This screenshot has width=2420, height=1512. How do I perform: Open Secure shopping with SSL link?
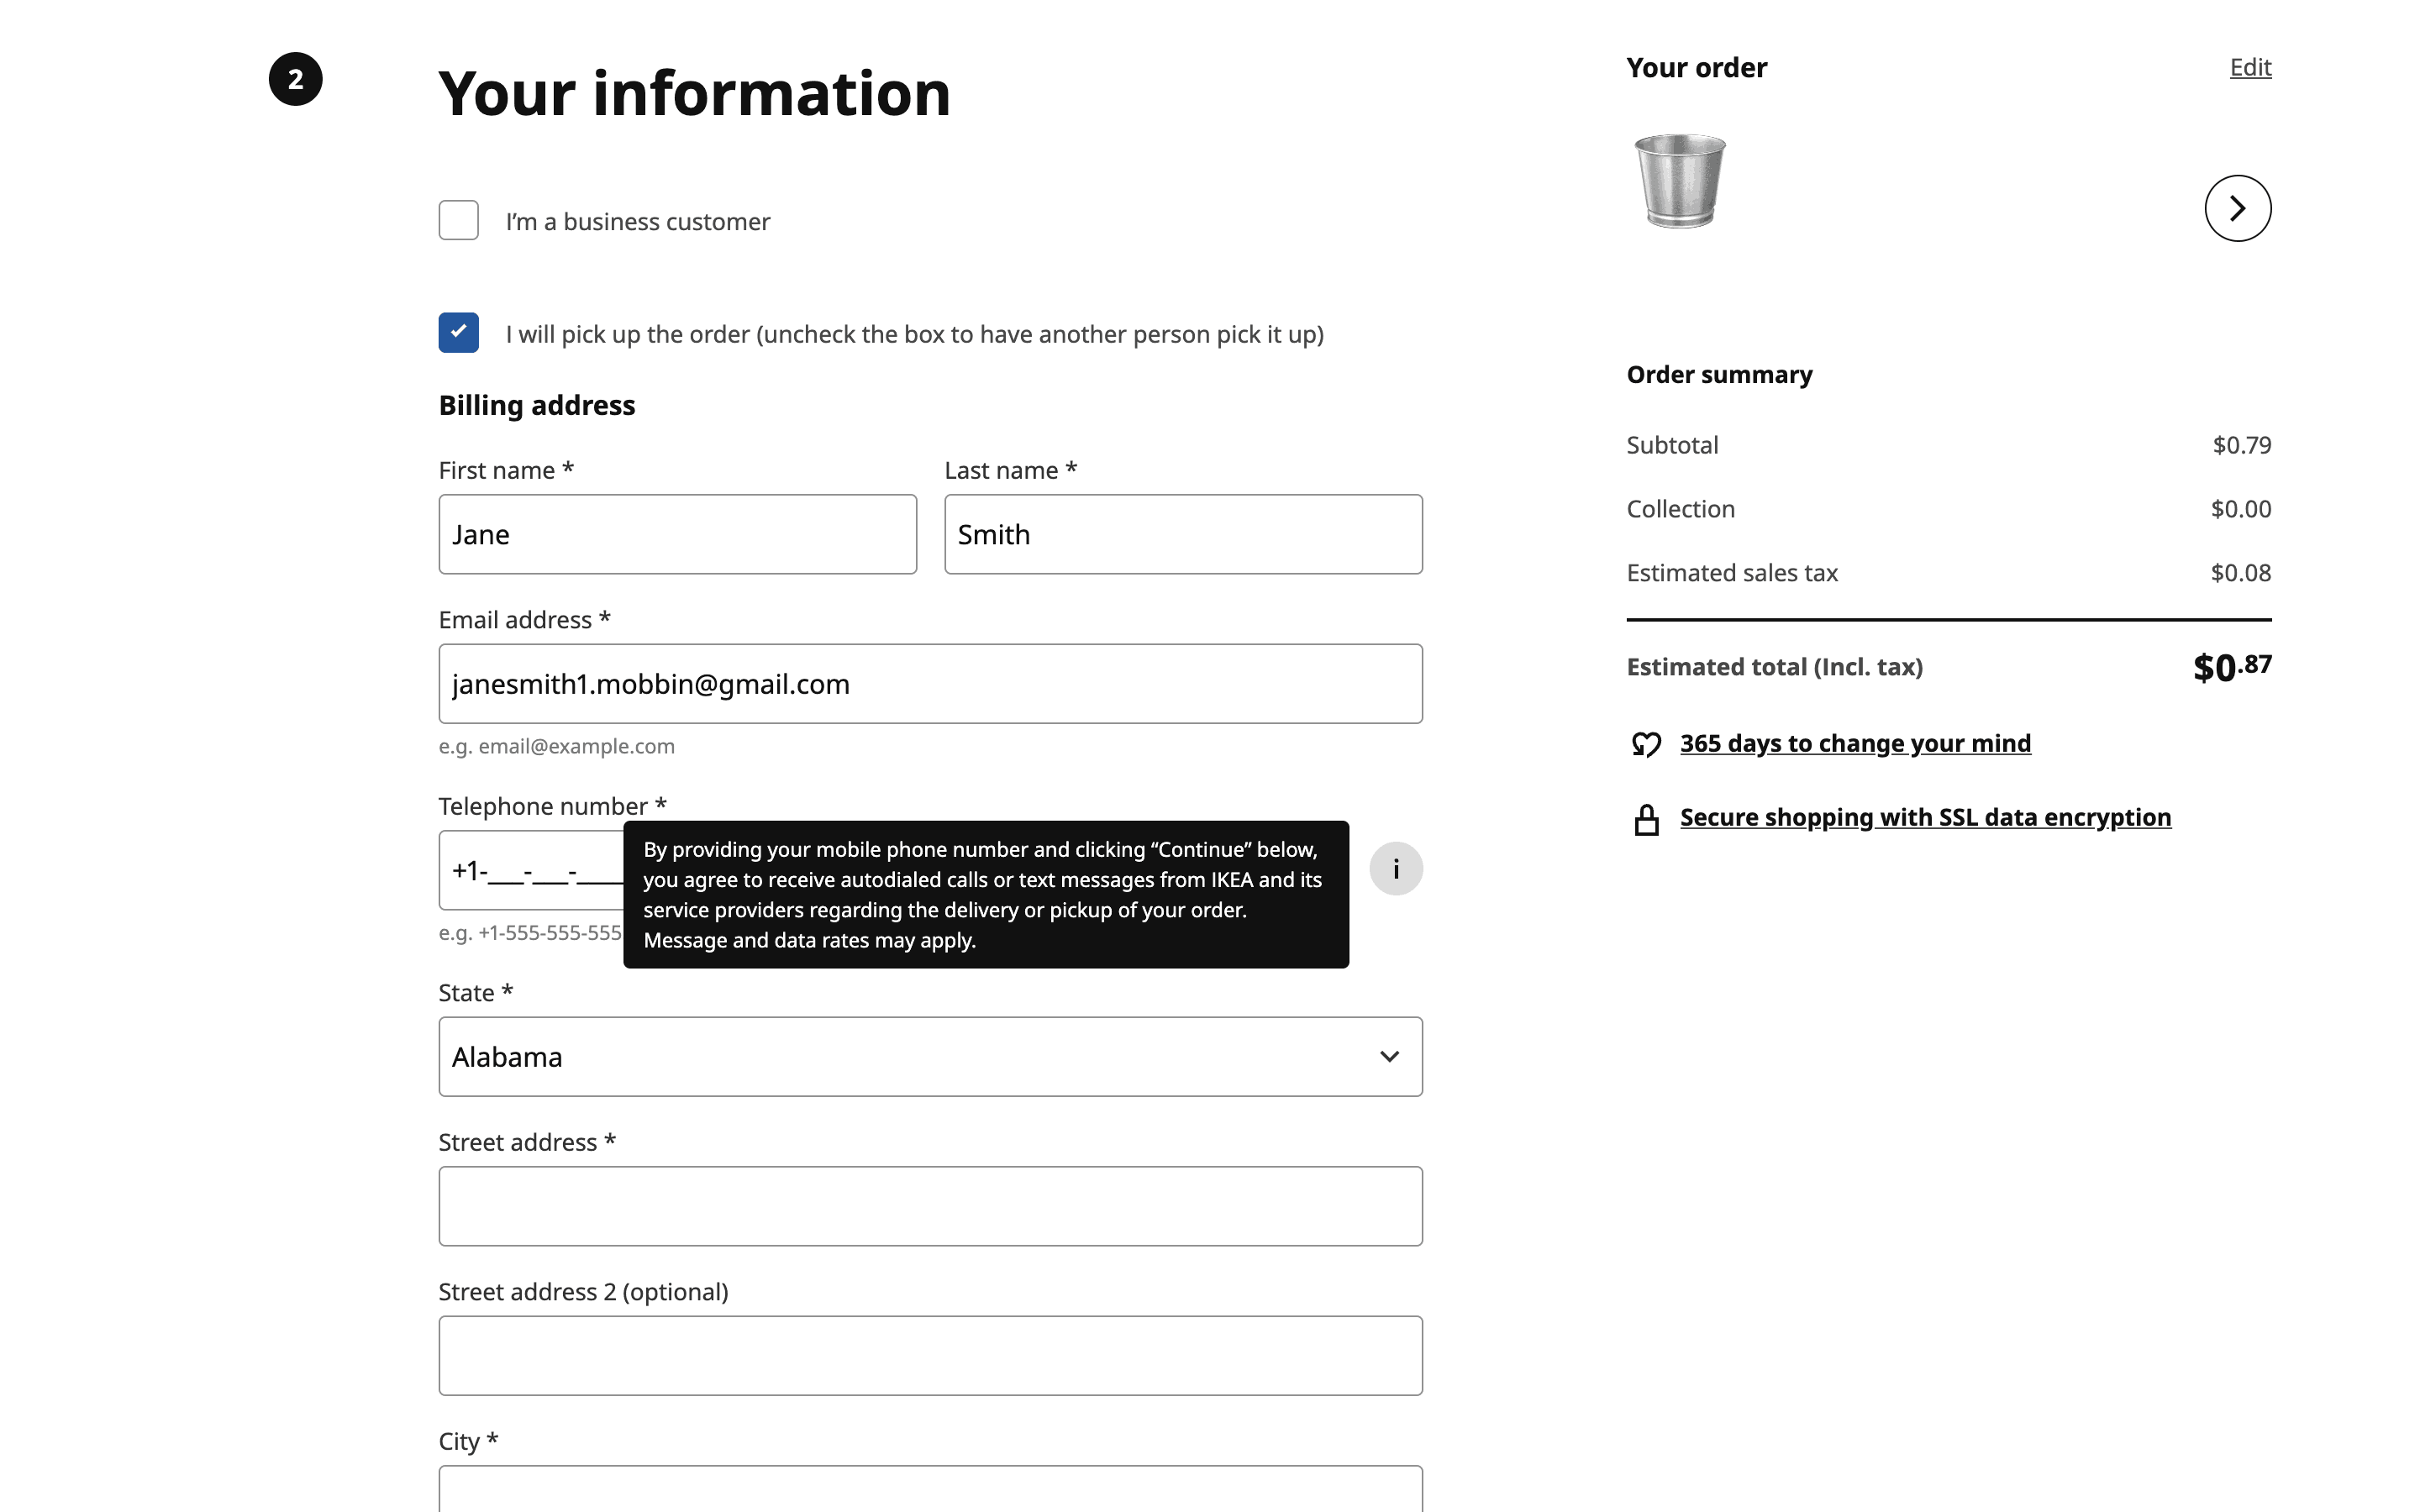(x=1924, y=817)
